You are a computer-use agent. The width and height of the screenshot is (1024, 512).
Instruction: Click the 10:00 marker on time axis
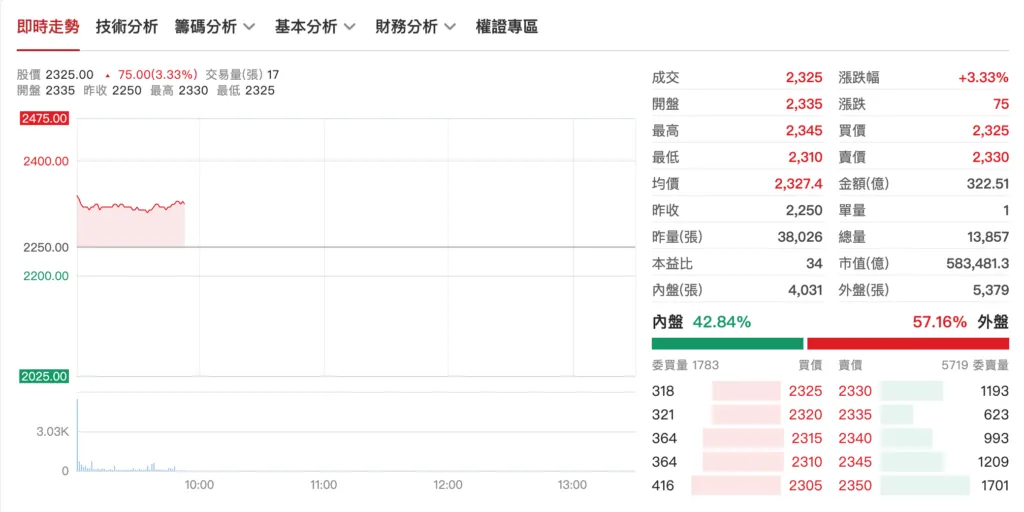pos(199,485)
